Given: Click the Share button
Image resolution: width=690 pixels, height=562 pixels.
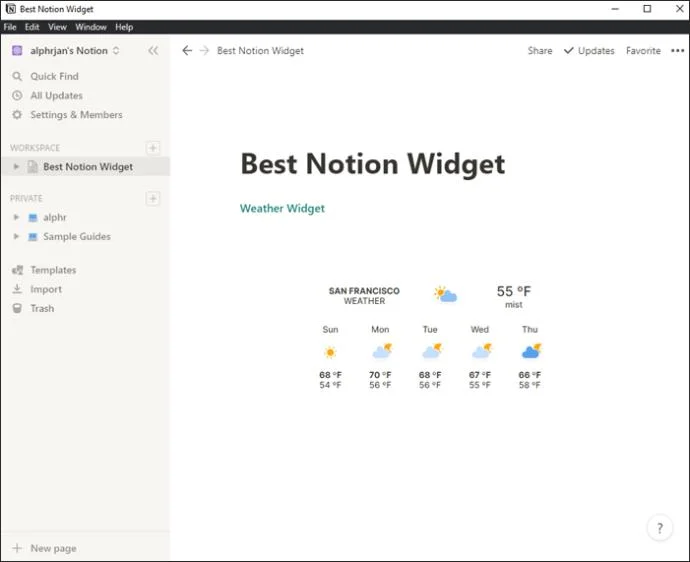Looking at the screenshot, I should coord(540,51).
